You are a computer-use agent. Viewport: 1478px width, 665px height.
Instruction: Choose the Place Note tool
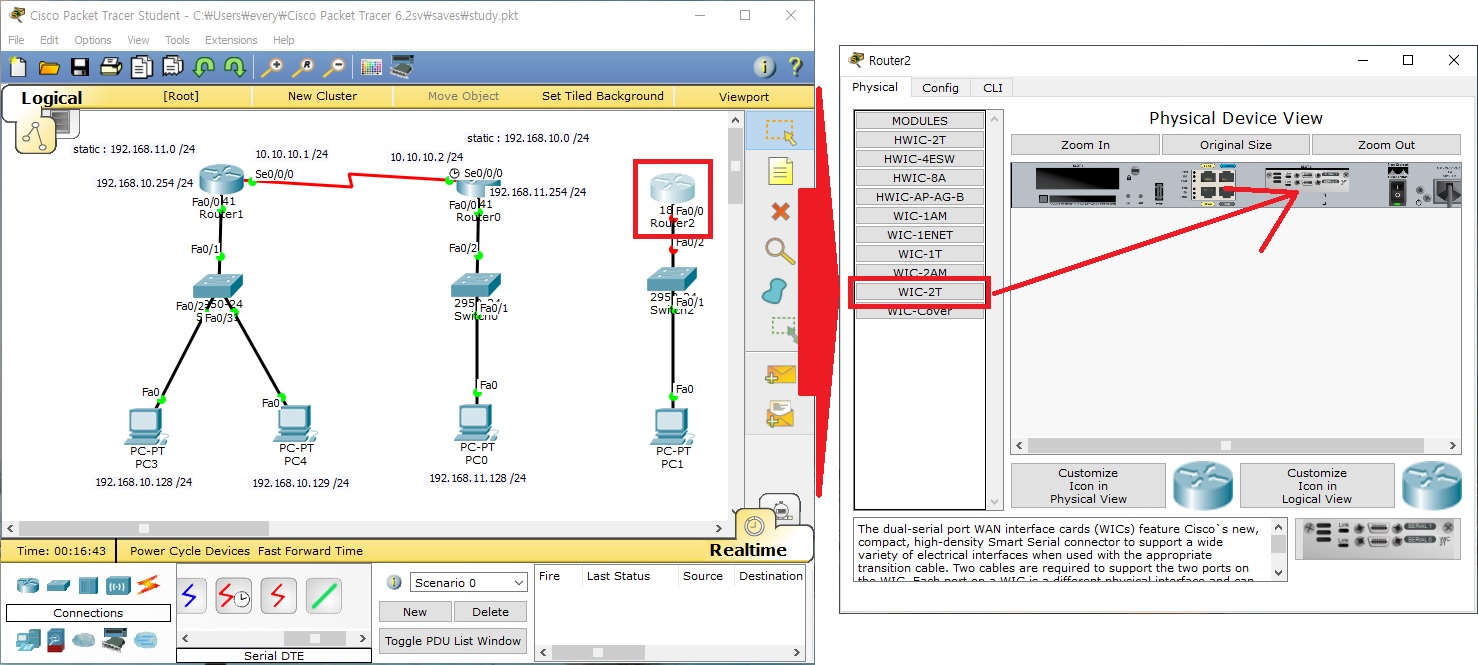coord(780,172)
